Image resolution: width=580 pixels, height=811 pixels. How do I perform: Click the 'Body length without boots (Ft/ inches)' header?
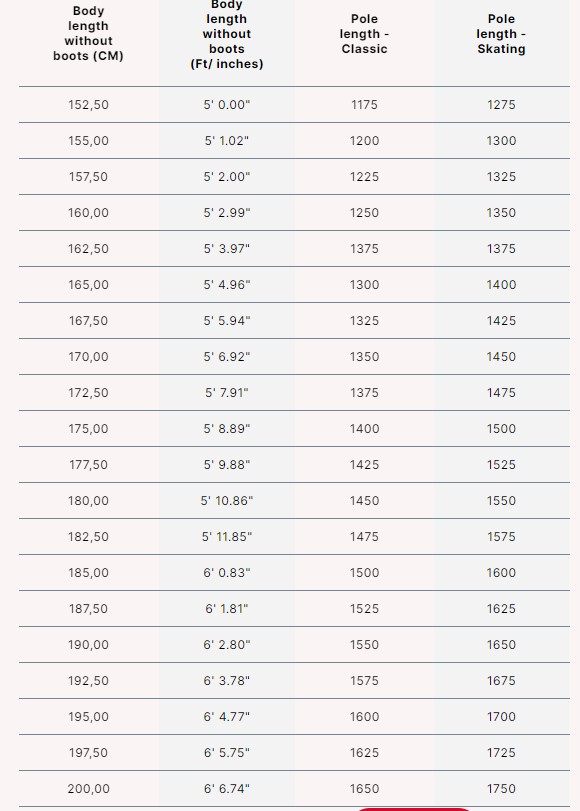click(x=227, y=34)
